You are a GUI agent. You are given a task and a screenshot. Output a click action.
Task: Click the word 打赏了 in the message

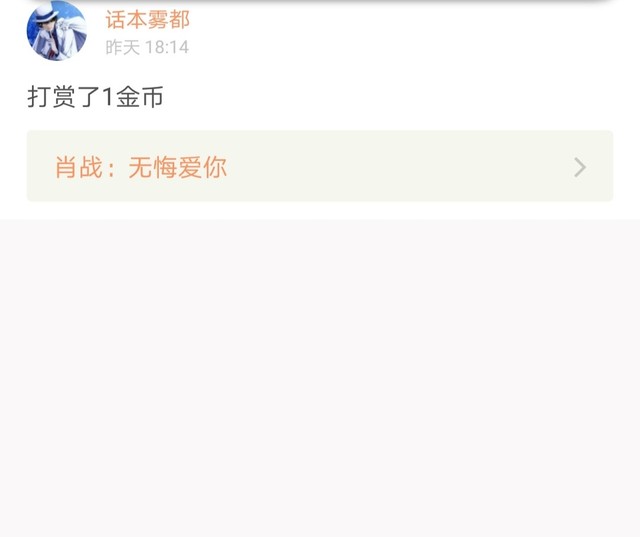click(64, 97)
